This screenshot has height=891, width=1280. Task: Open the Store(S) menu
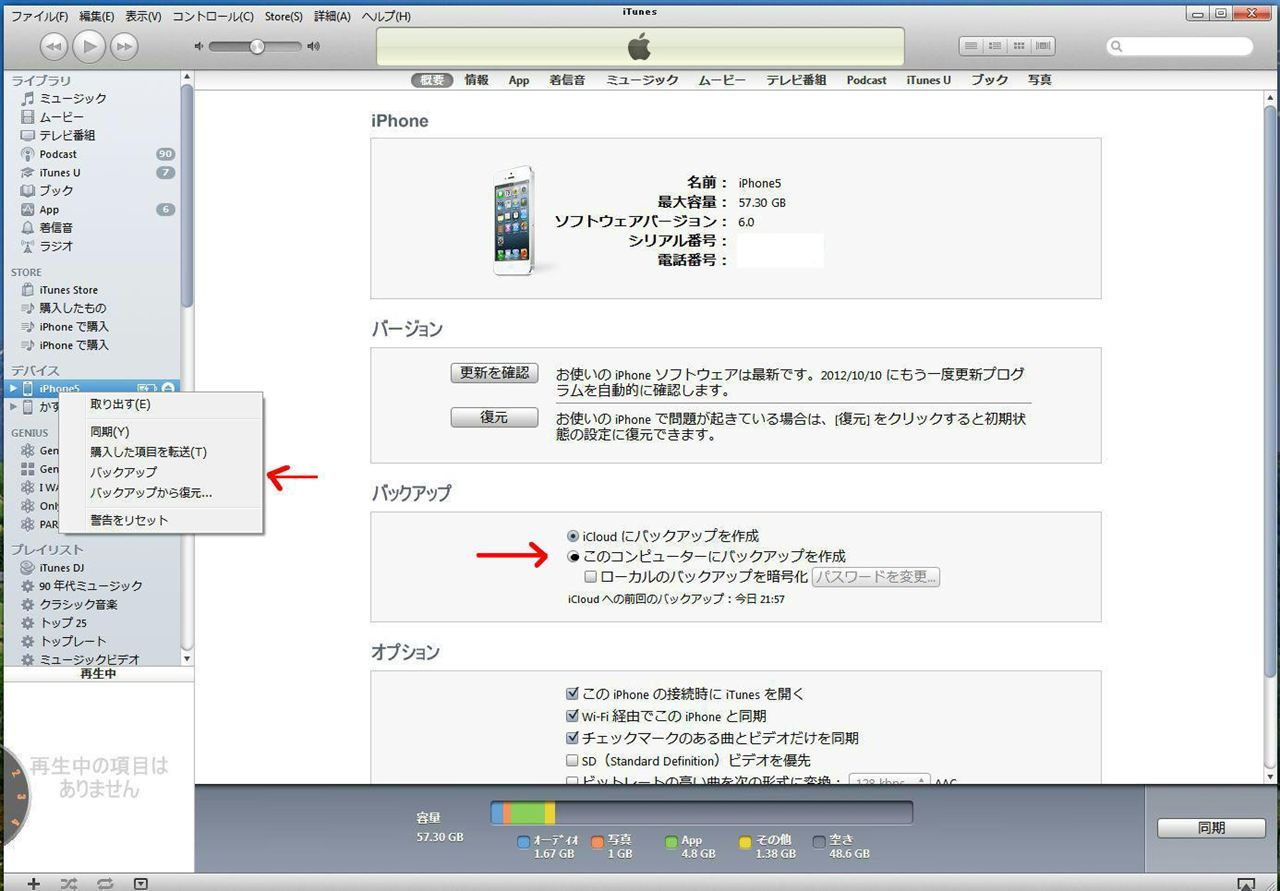pos(284,17)
